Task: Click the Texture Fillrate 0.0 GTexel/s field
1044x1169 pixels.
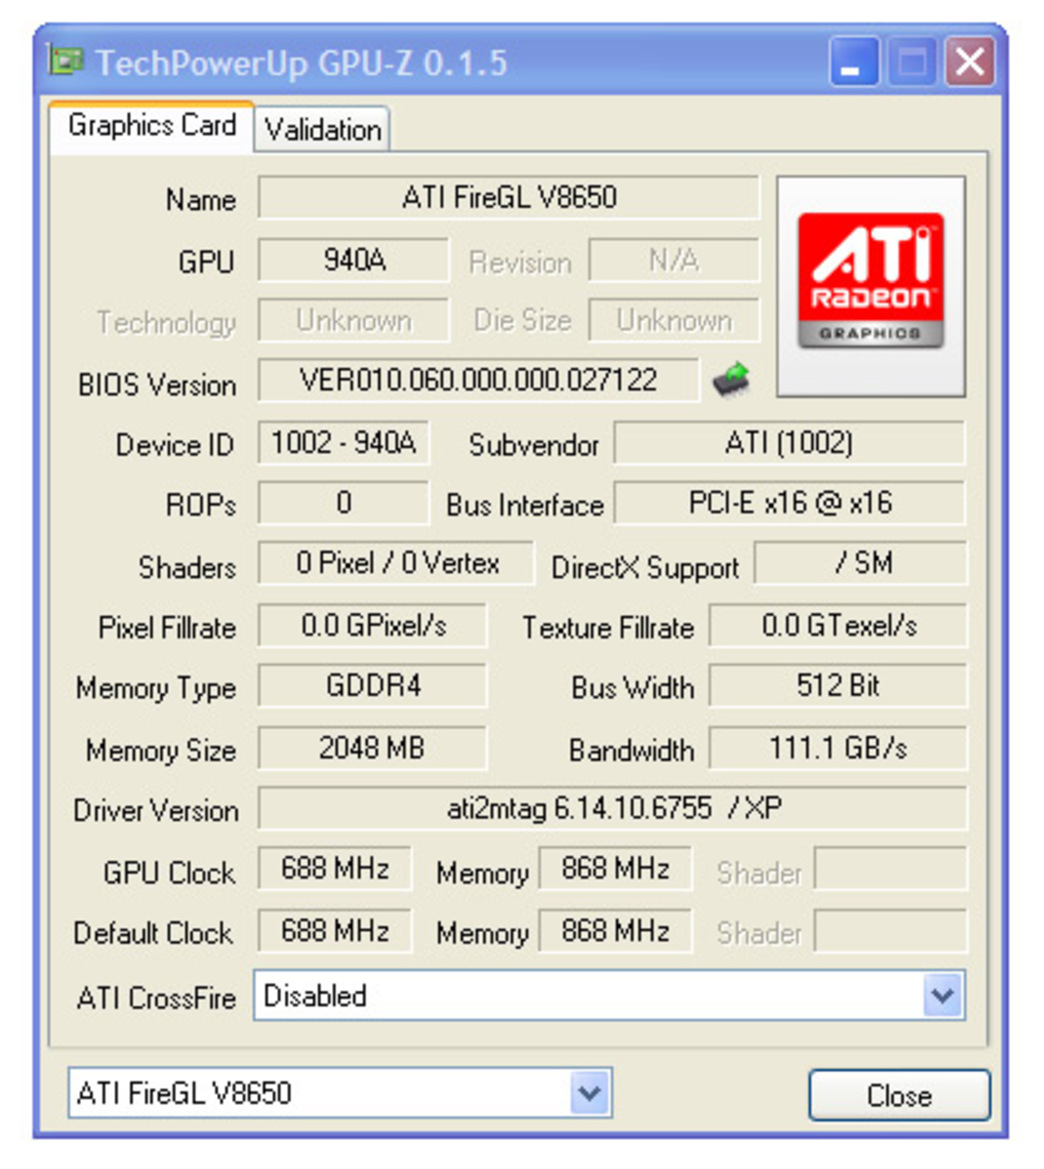Action: (838, 626)
